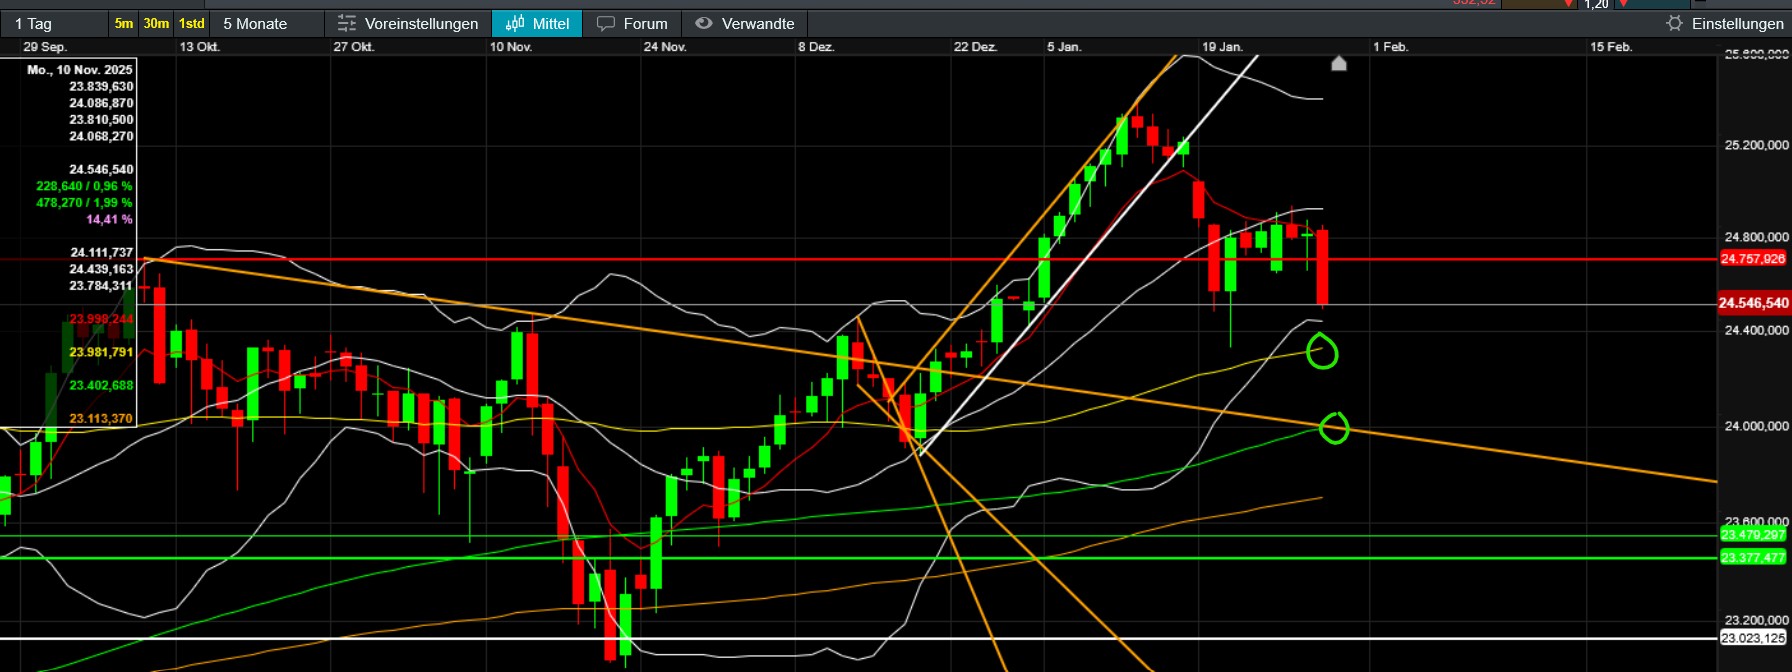Open Forum via the speech bubble icon
The width and height of the screenshot is (1792, 672).
[x=606, y=23]
